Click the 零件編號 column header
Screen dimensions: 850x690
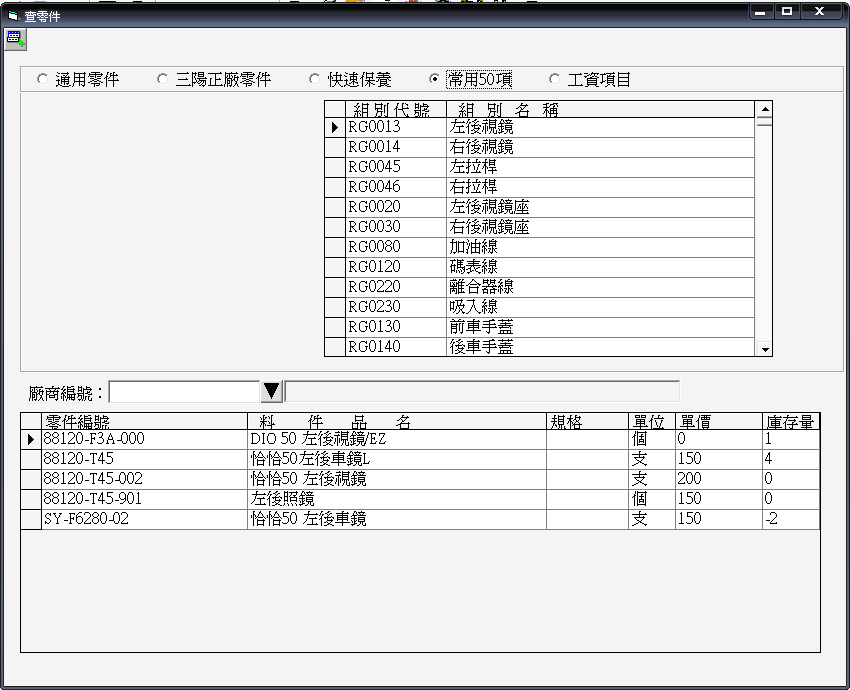click(144, 422)
